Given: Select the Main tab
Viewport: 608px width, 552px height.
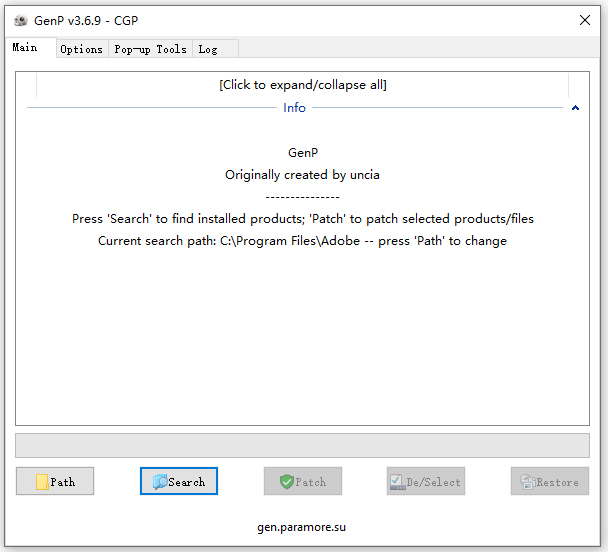Looking at the screenshot, I should [x=25, y=48].
